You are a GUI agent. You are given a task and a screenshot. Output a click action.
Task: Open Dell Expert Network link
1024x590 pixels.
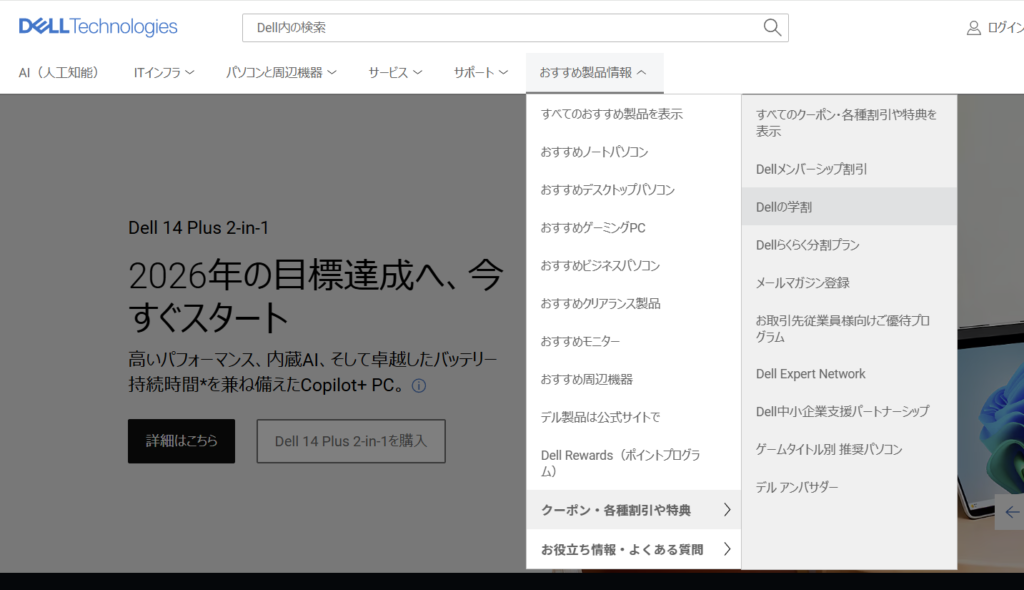[x=811, y=374]
